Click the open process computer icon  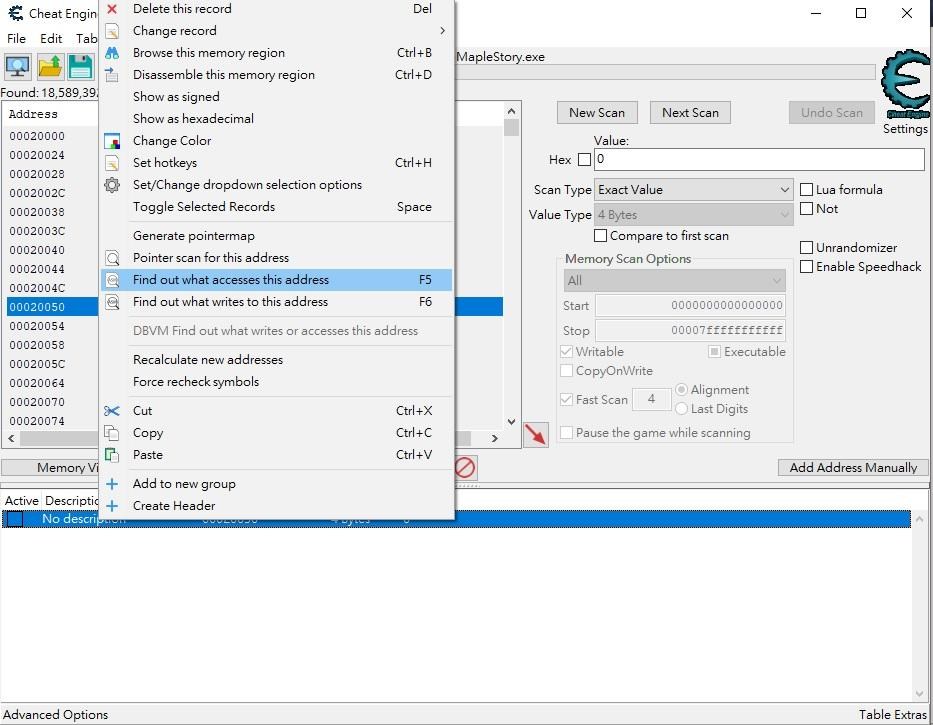(x=17, y=67)
